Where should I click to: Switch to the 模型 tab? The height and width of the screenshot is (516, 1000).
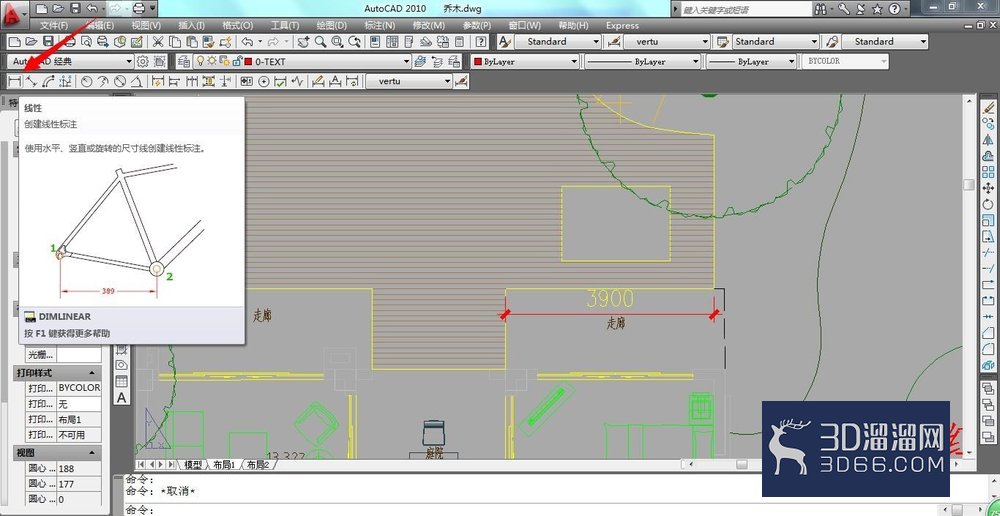(193, 465)
